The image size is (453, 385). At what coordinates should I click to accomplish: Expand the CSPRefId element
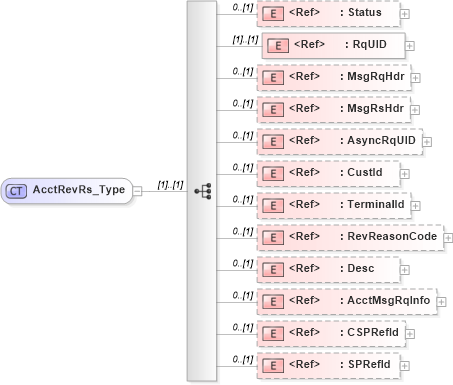point(410,334)
